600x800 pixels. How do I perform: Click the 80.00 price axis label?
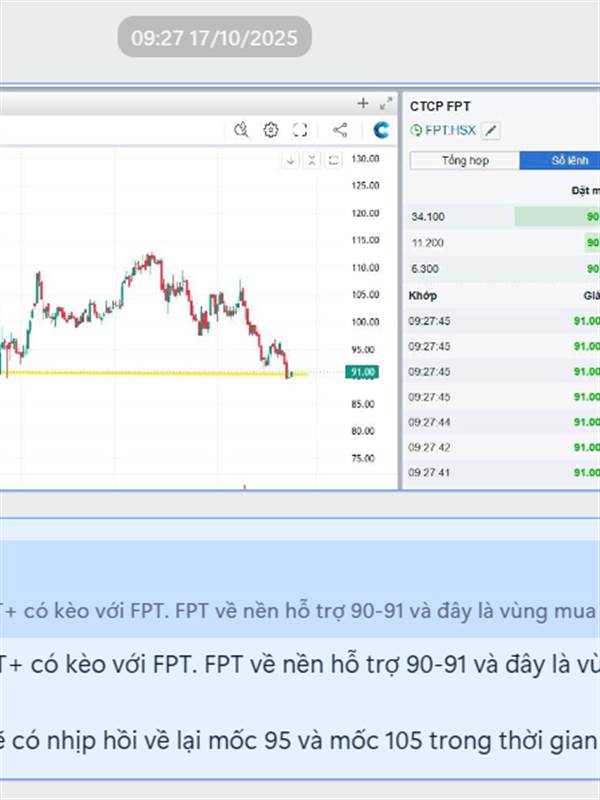[x=363, y=431]
